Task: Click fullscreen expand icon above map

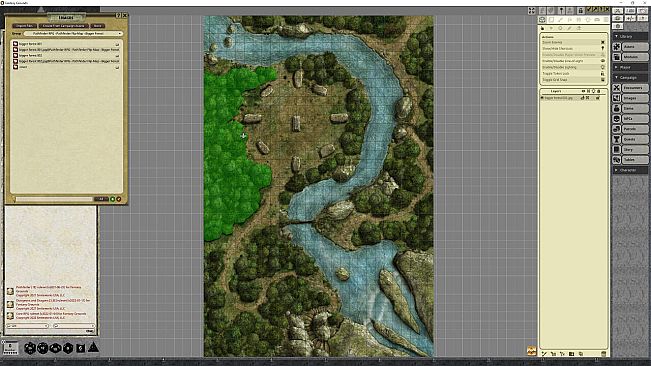Action: point(532,11)
